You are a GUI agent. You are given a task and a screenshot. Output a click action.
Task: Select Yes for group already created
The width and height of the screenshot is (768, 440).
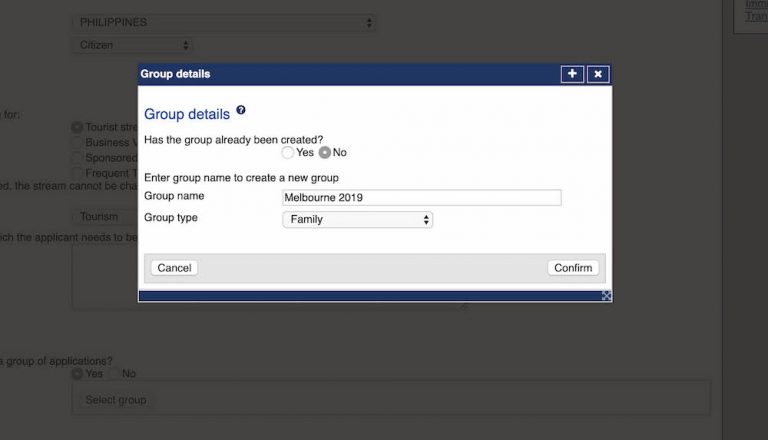pyautogui.click(x=288, y=153)
